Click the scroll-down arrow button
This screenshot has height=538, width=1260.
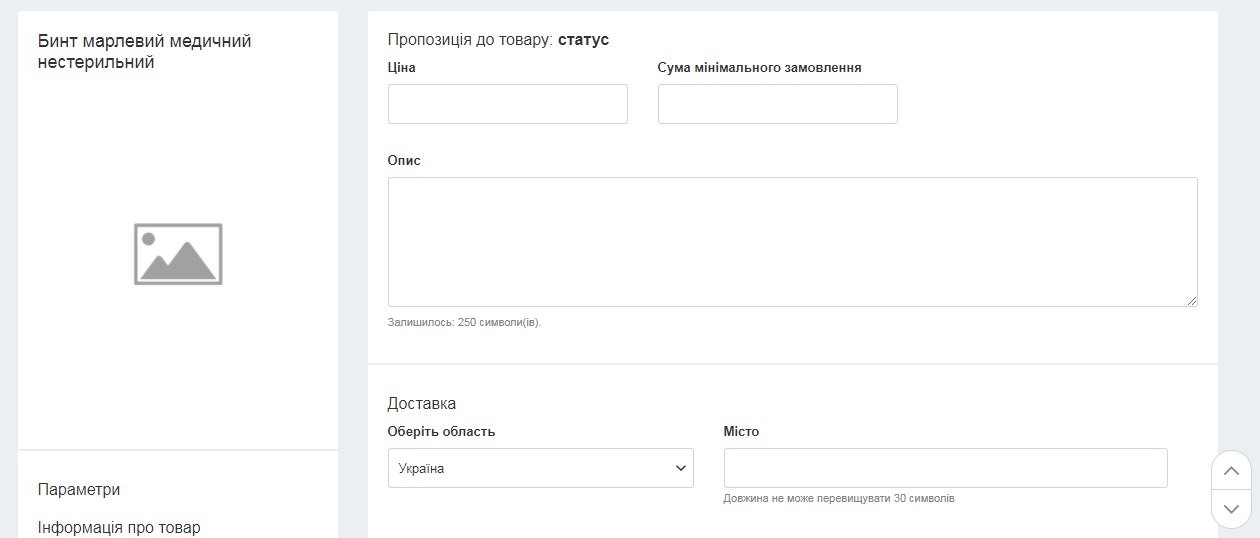point(1231,509)
